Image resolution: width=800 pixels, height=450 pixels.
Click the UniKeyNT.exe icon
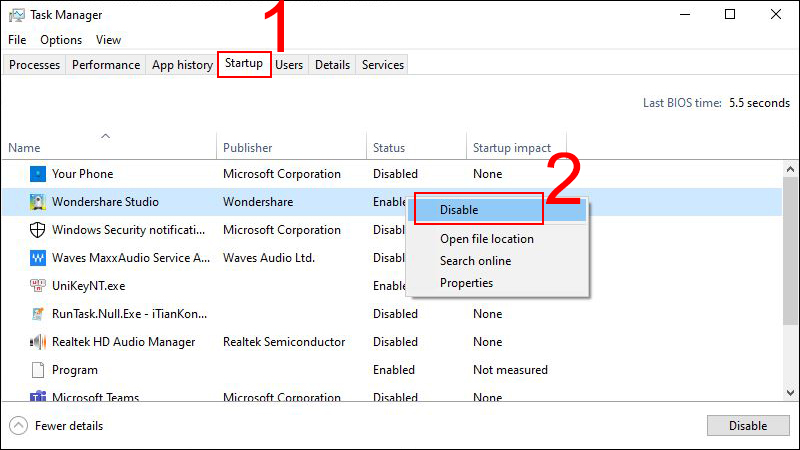coord(38,286)
